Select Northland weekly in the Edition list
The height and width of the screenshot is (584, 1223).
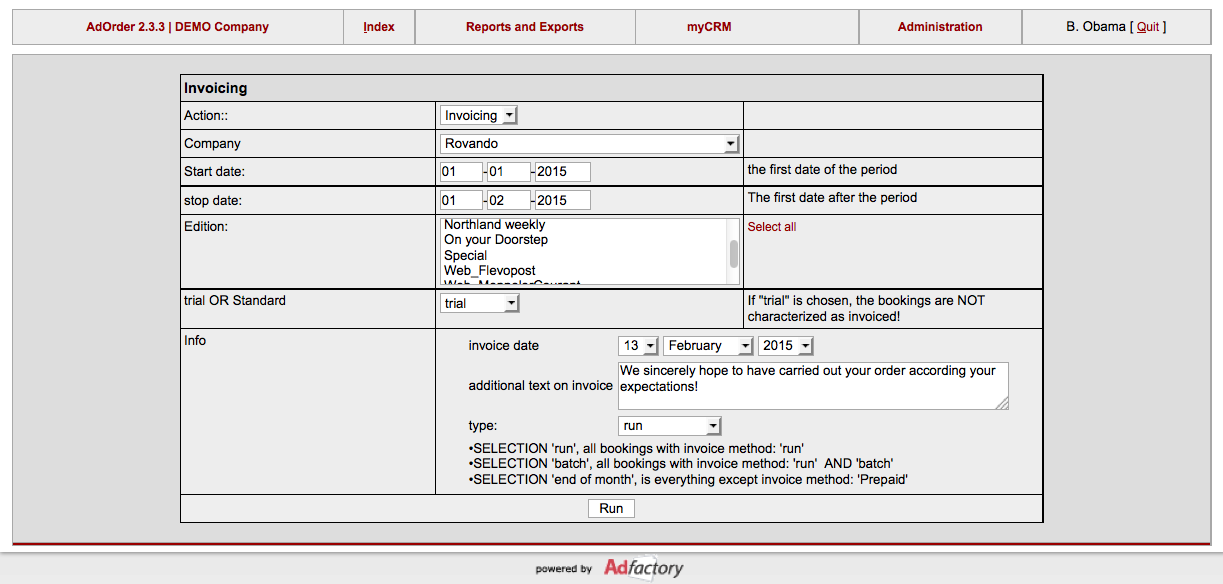click(x=494, y=224)
